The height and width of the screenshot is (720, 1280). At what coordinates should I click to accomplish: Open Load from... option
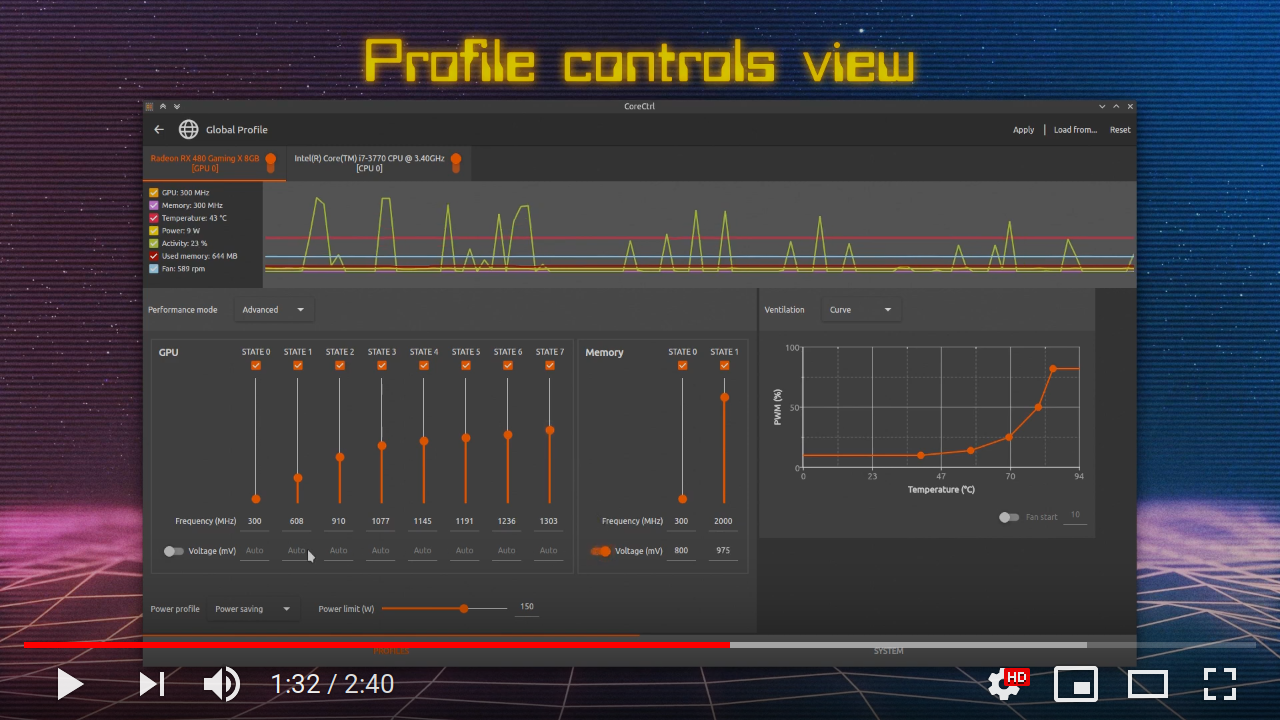click(x=1075, y=130)
